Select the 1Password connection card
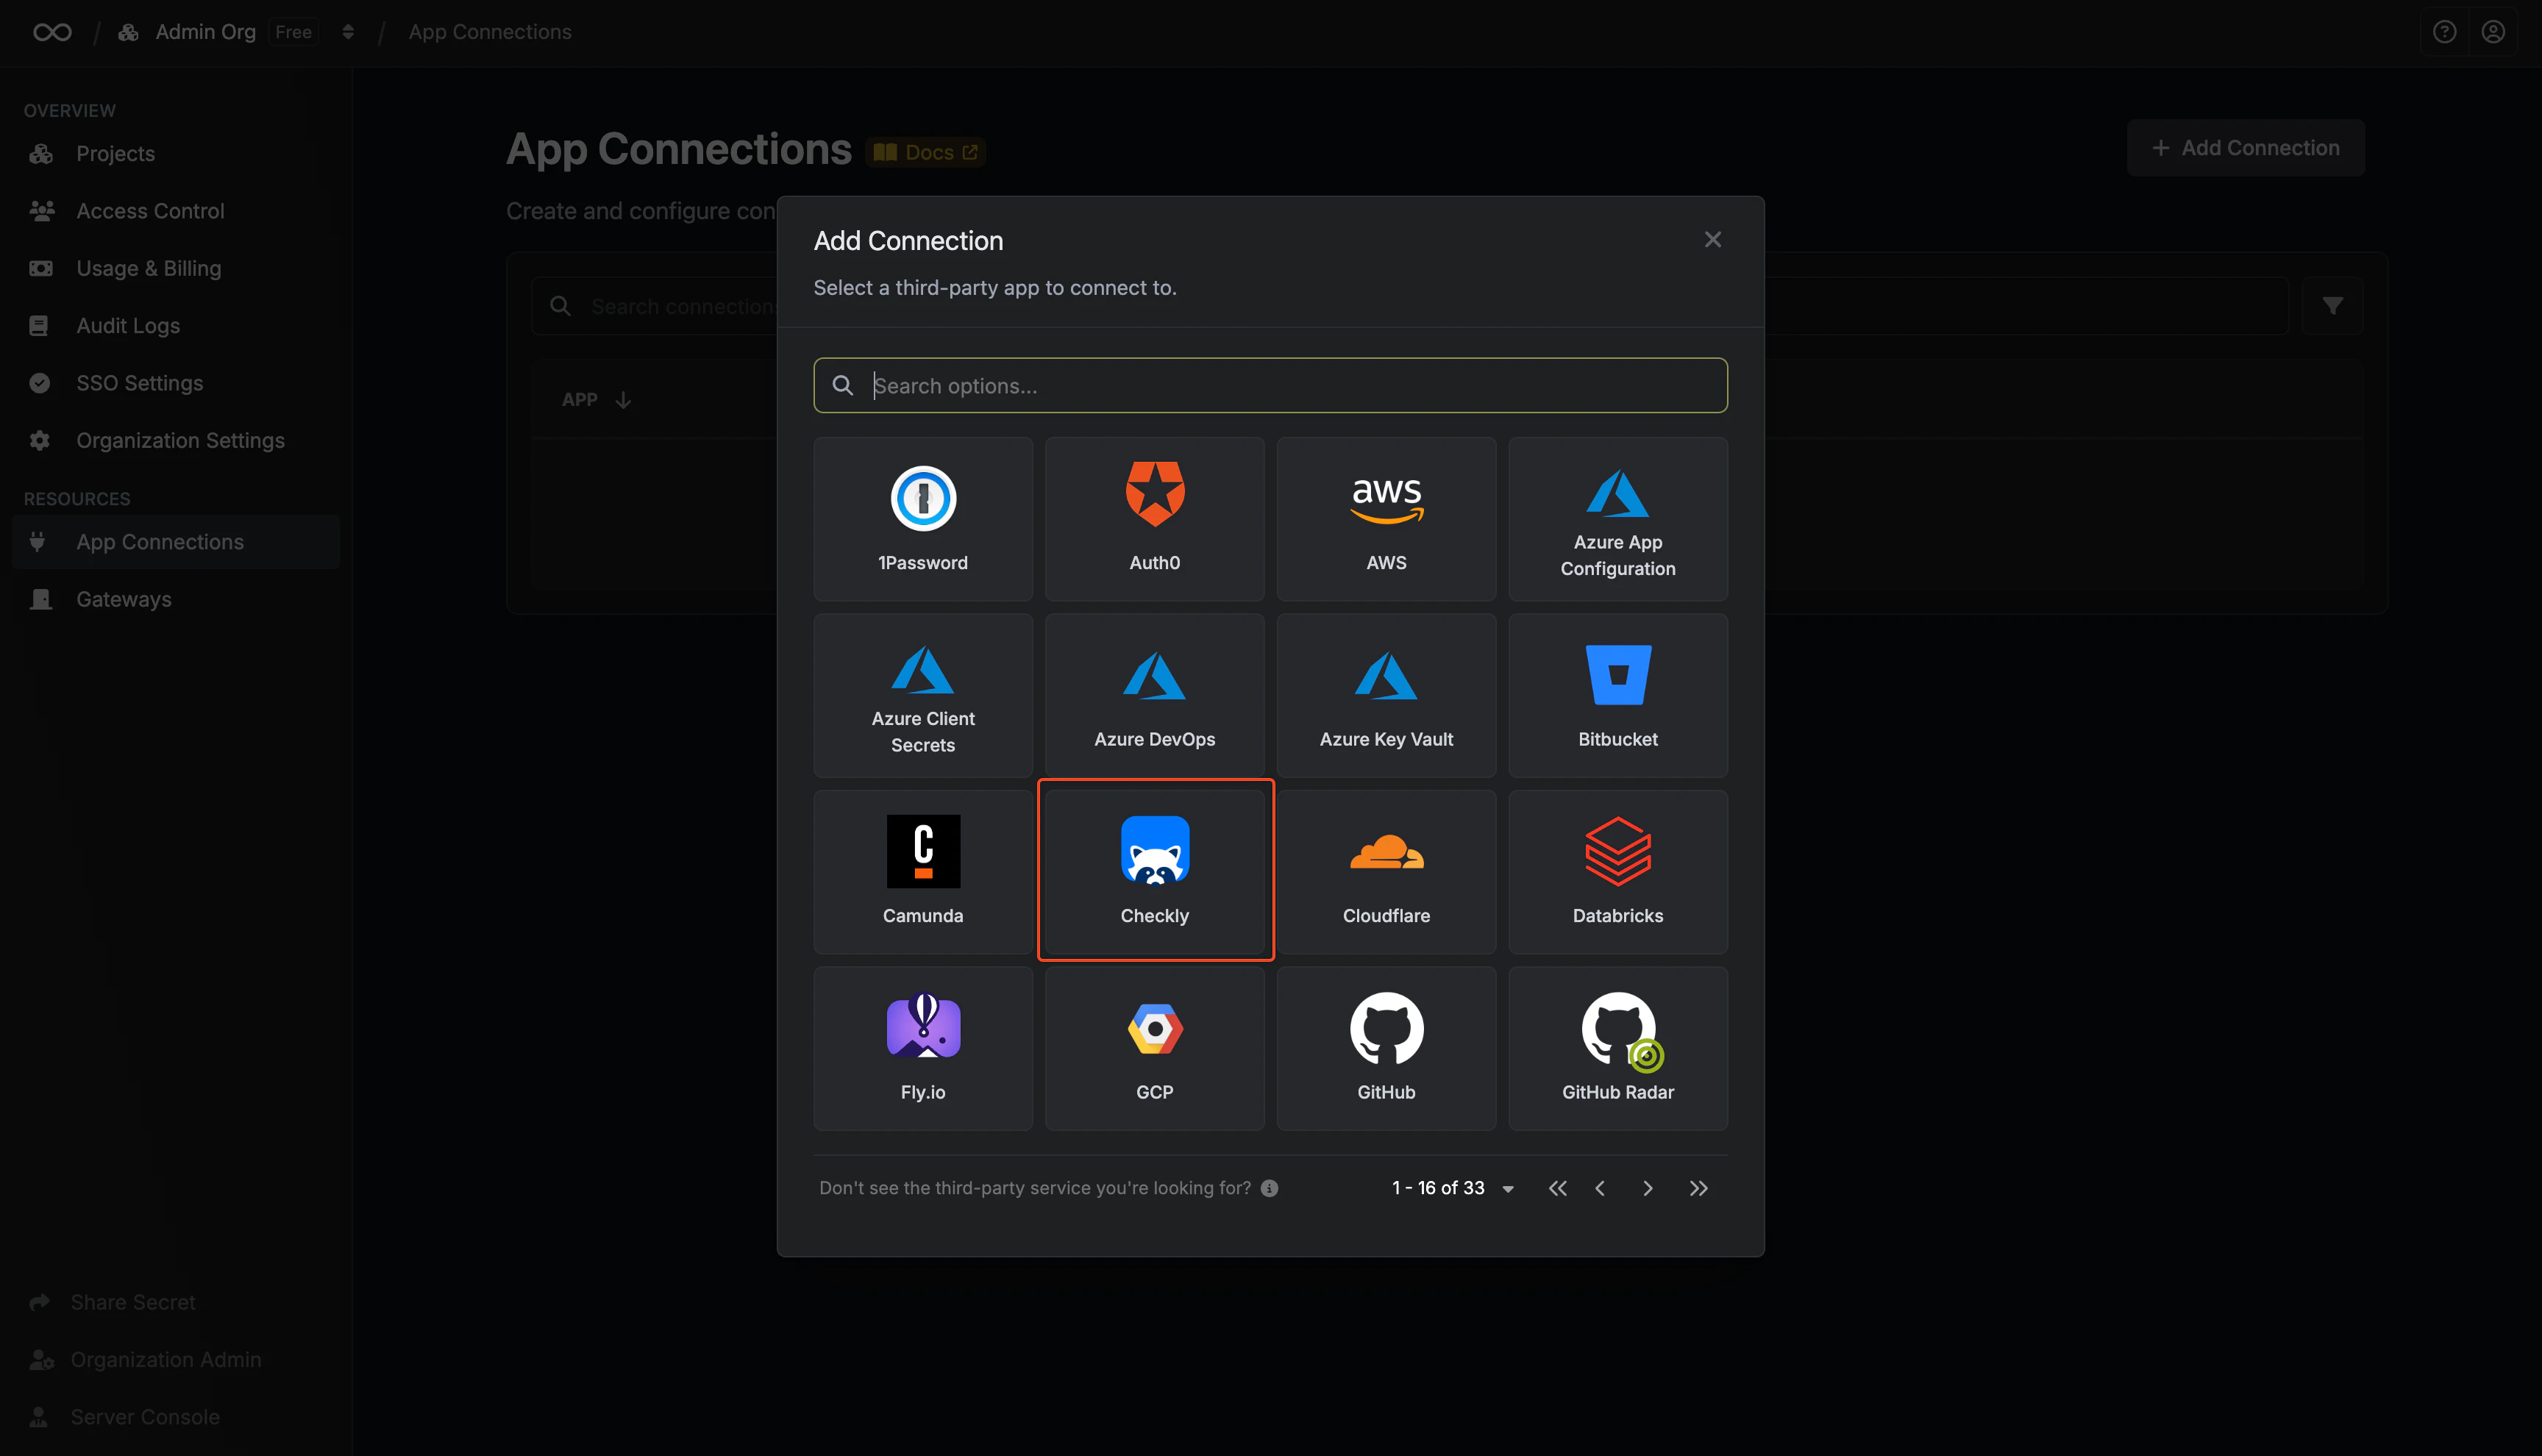 click(x=922, y=519)
